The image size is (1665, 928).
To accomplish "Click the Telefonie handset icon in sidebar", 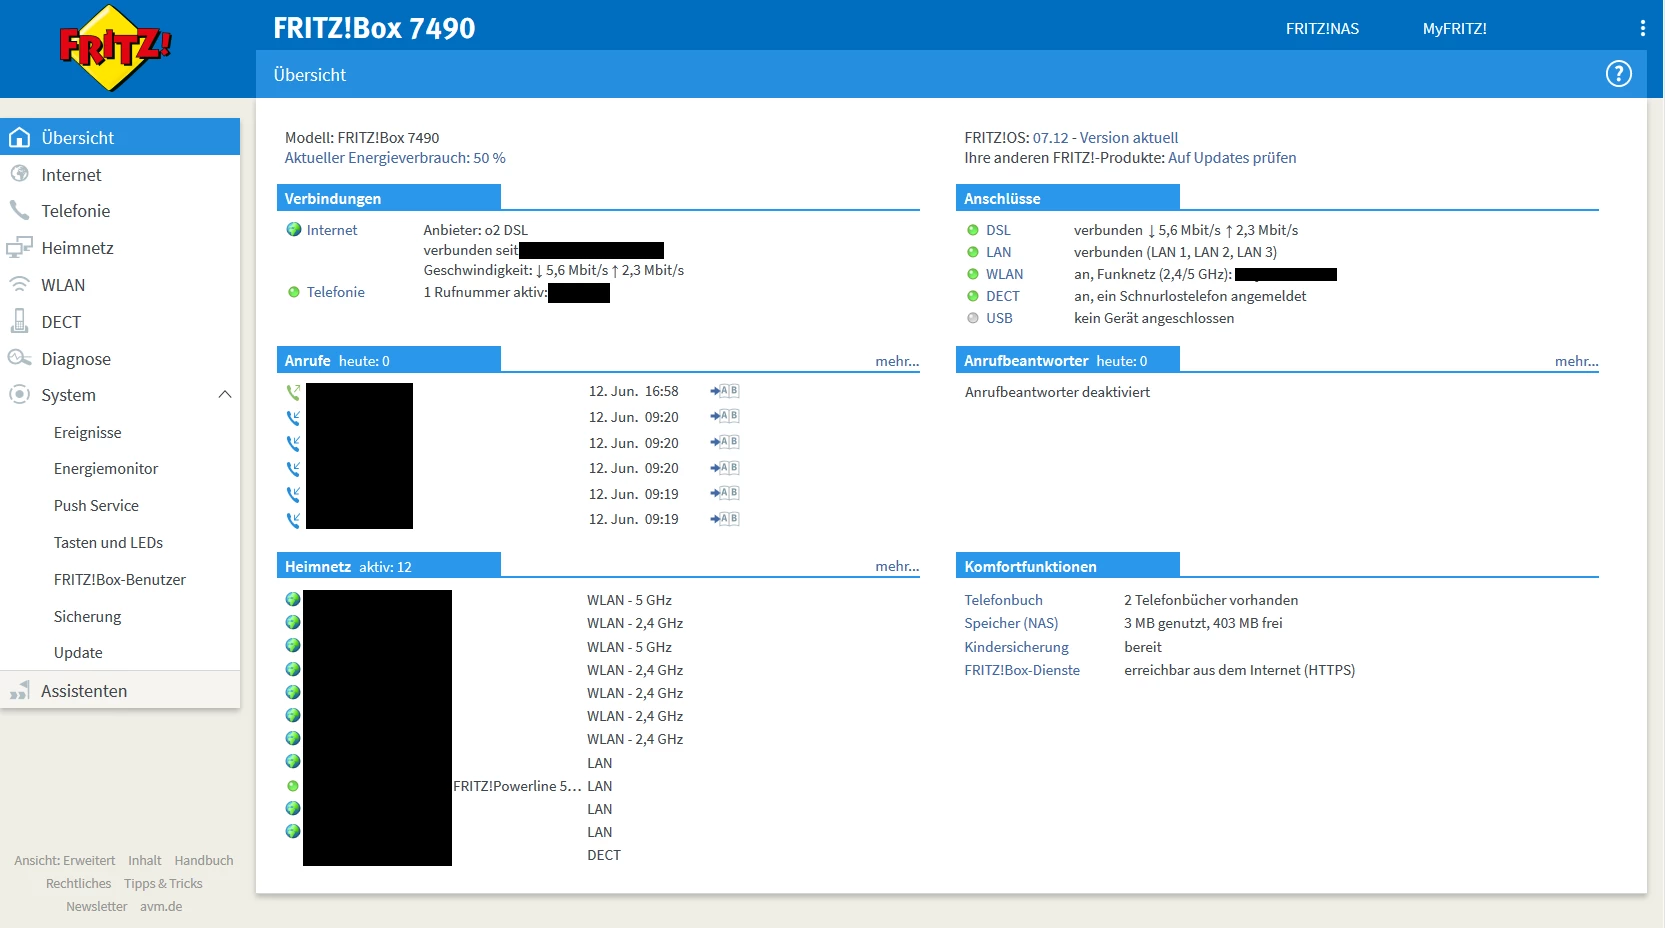I will pyautogui.click(x=19, y=210).
